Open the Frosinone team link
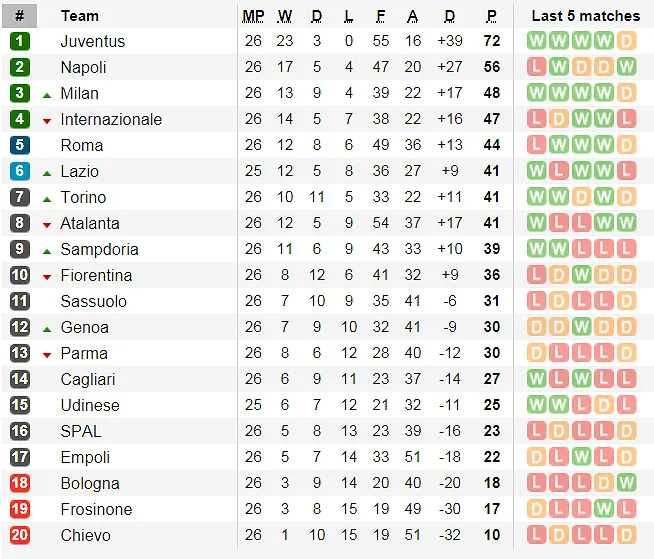Screen dimensions: 654x559 click(96, 509)
